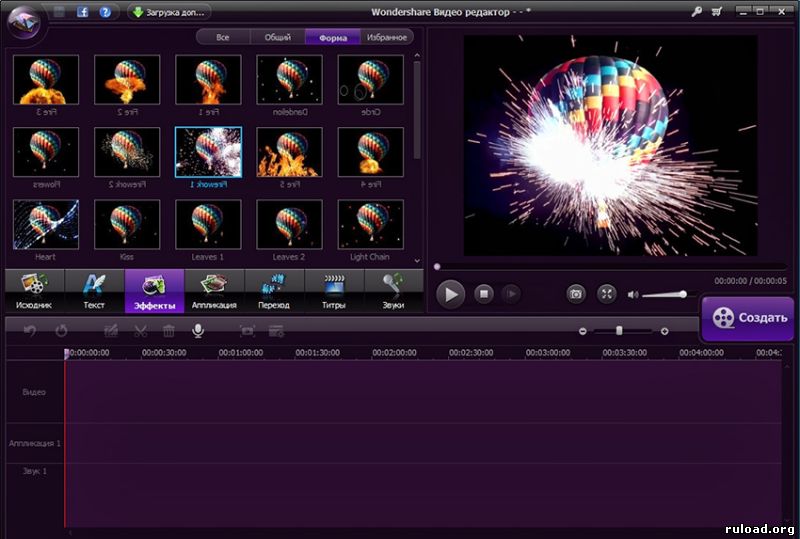The width and height of the screenshot is (800, 539).
Task: Select the Heart effect thumbnail
Action: click(x=45, y=225)
